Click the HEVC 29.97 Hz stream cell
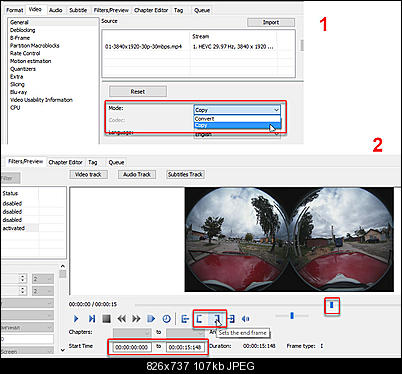402x374 pixels. point(233,47)
